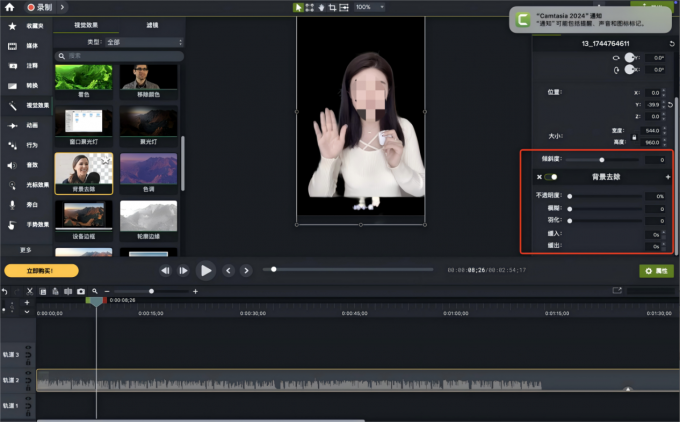Screen dimensions: 680x422
Task: Open the 媒体 media bin
Action: (x=27, y=46)
